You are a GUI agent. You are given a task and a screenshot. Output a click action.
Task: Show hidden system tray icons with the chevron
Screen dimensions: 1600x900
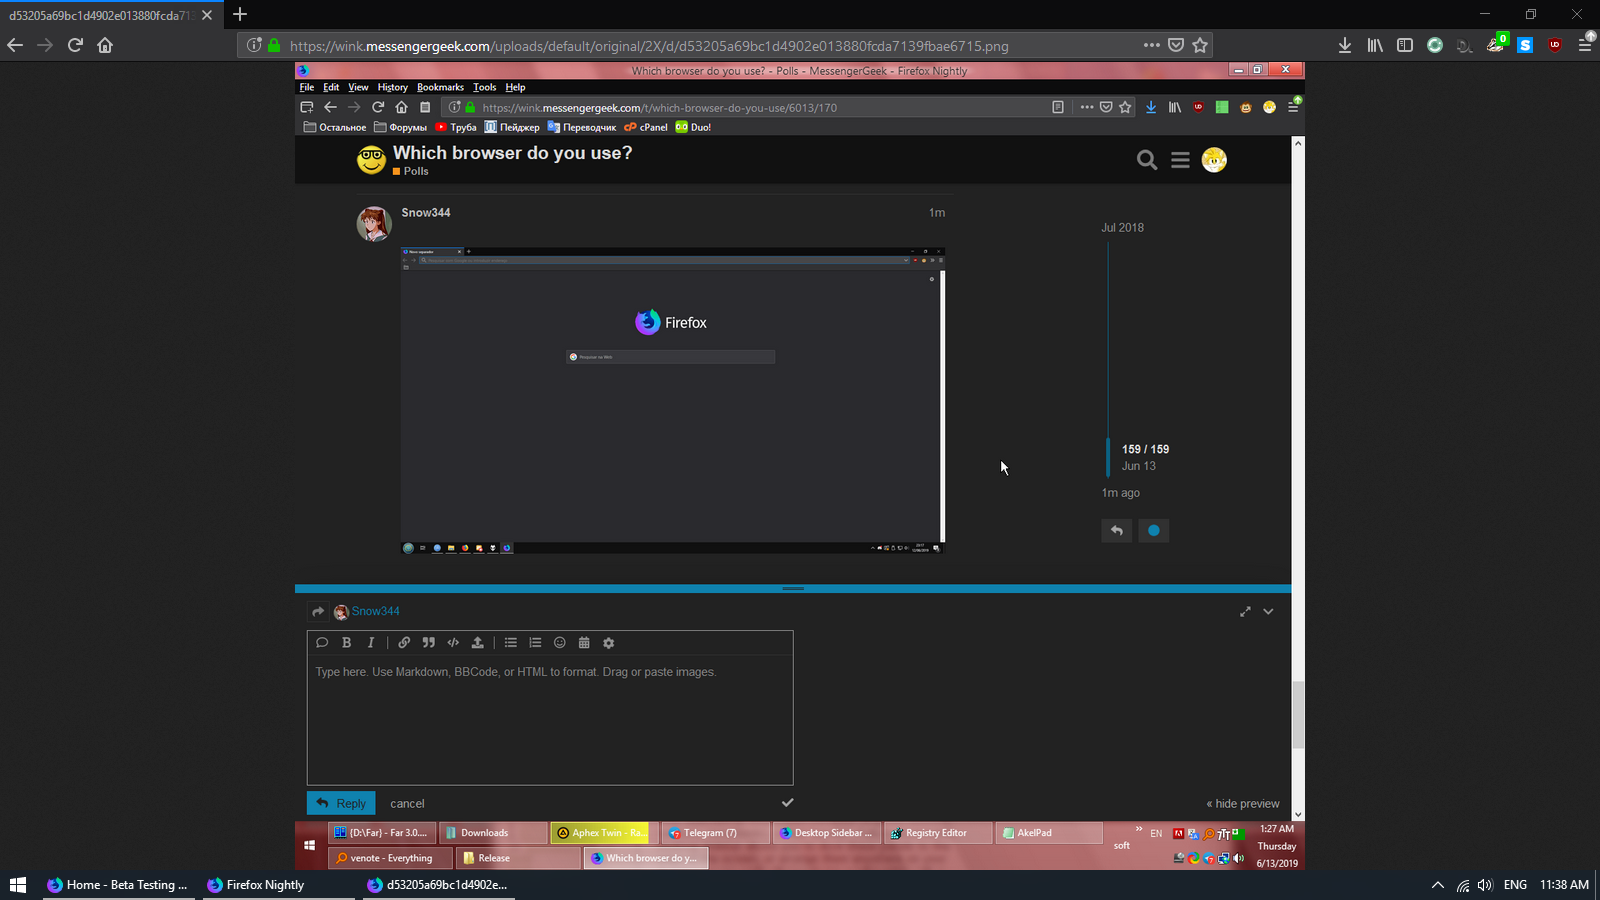(1438, 885)
